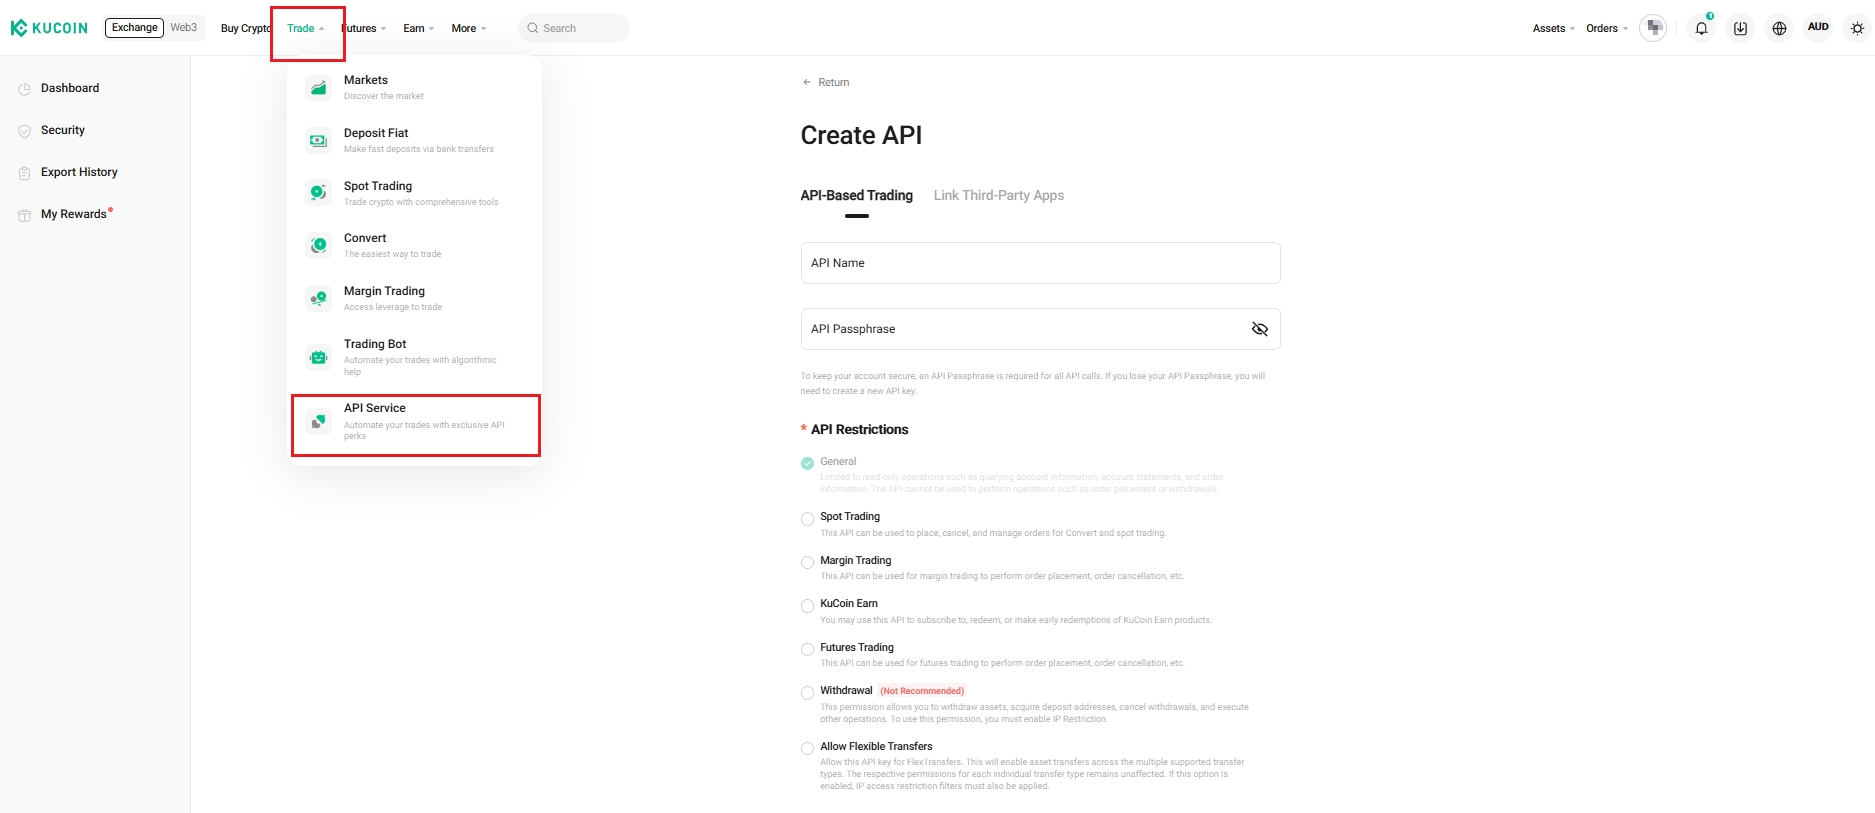Select the Futures Trading permission

(x=807, y=650)
